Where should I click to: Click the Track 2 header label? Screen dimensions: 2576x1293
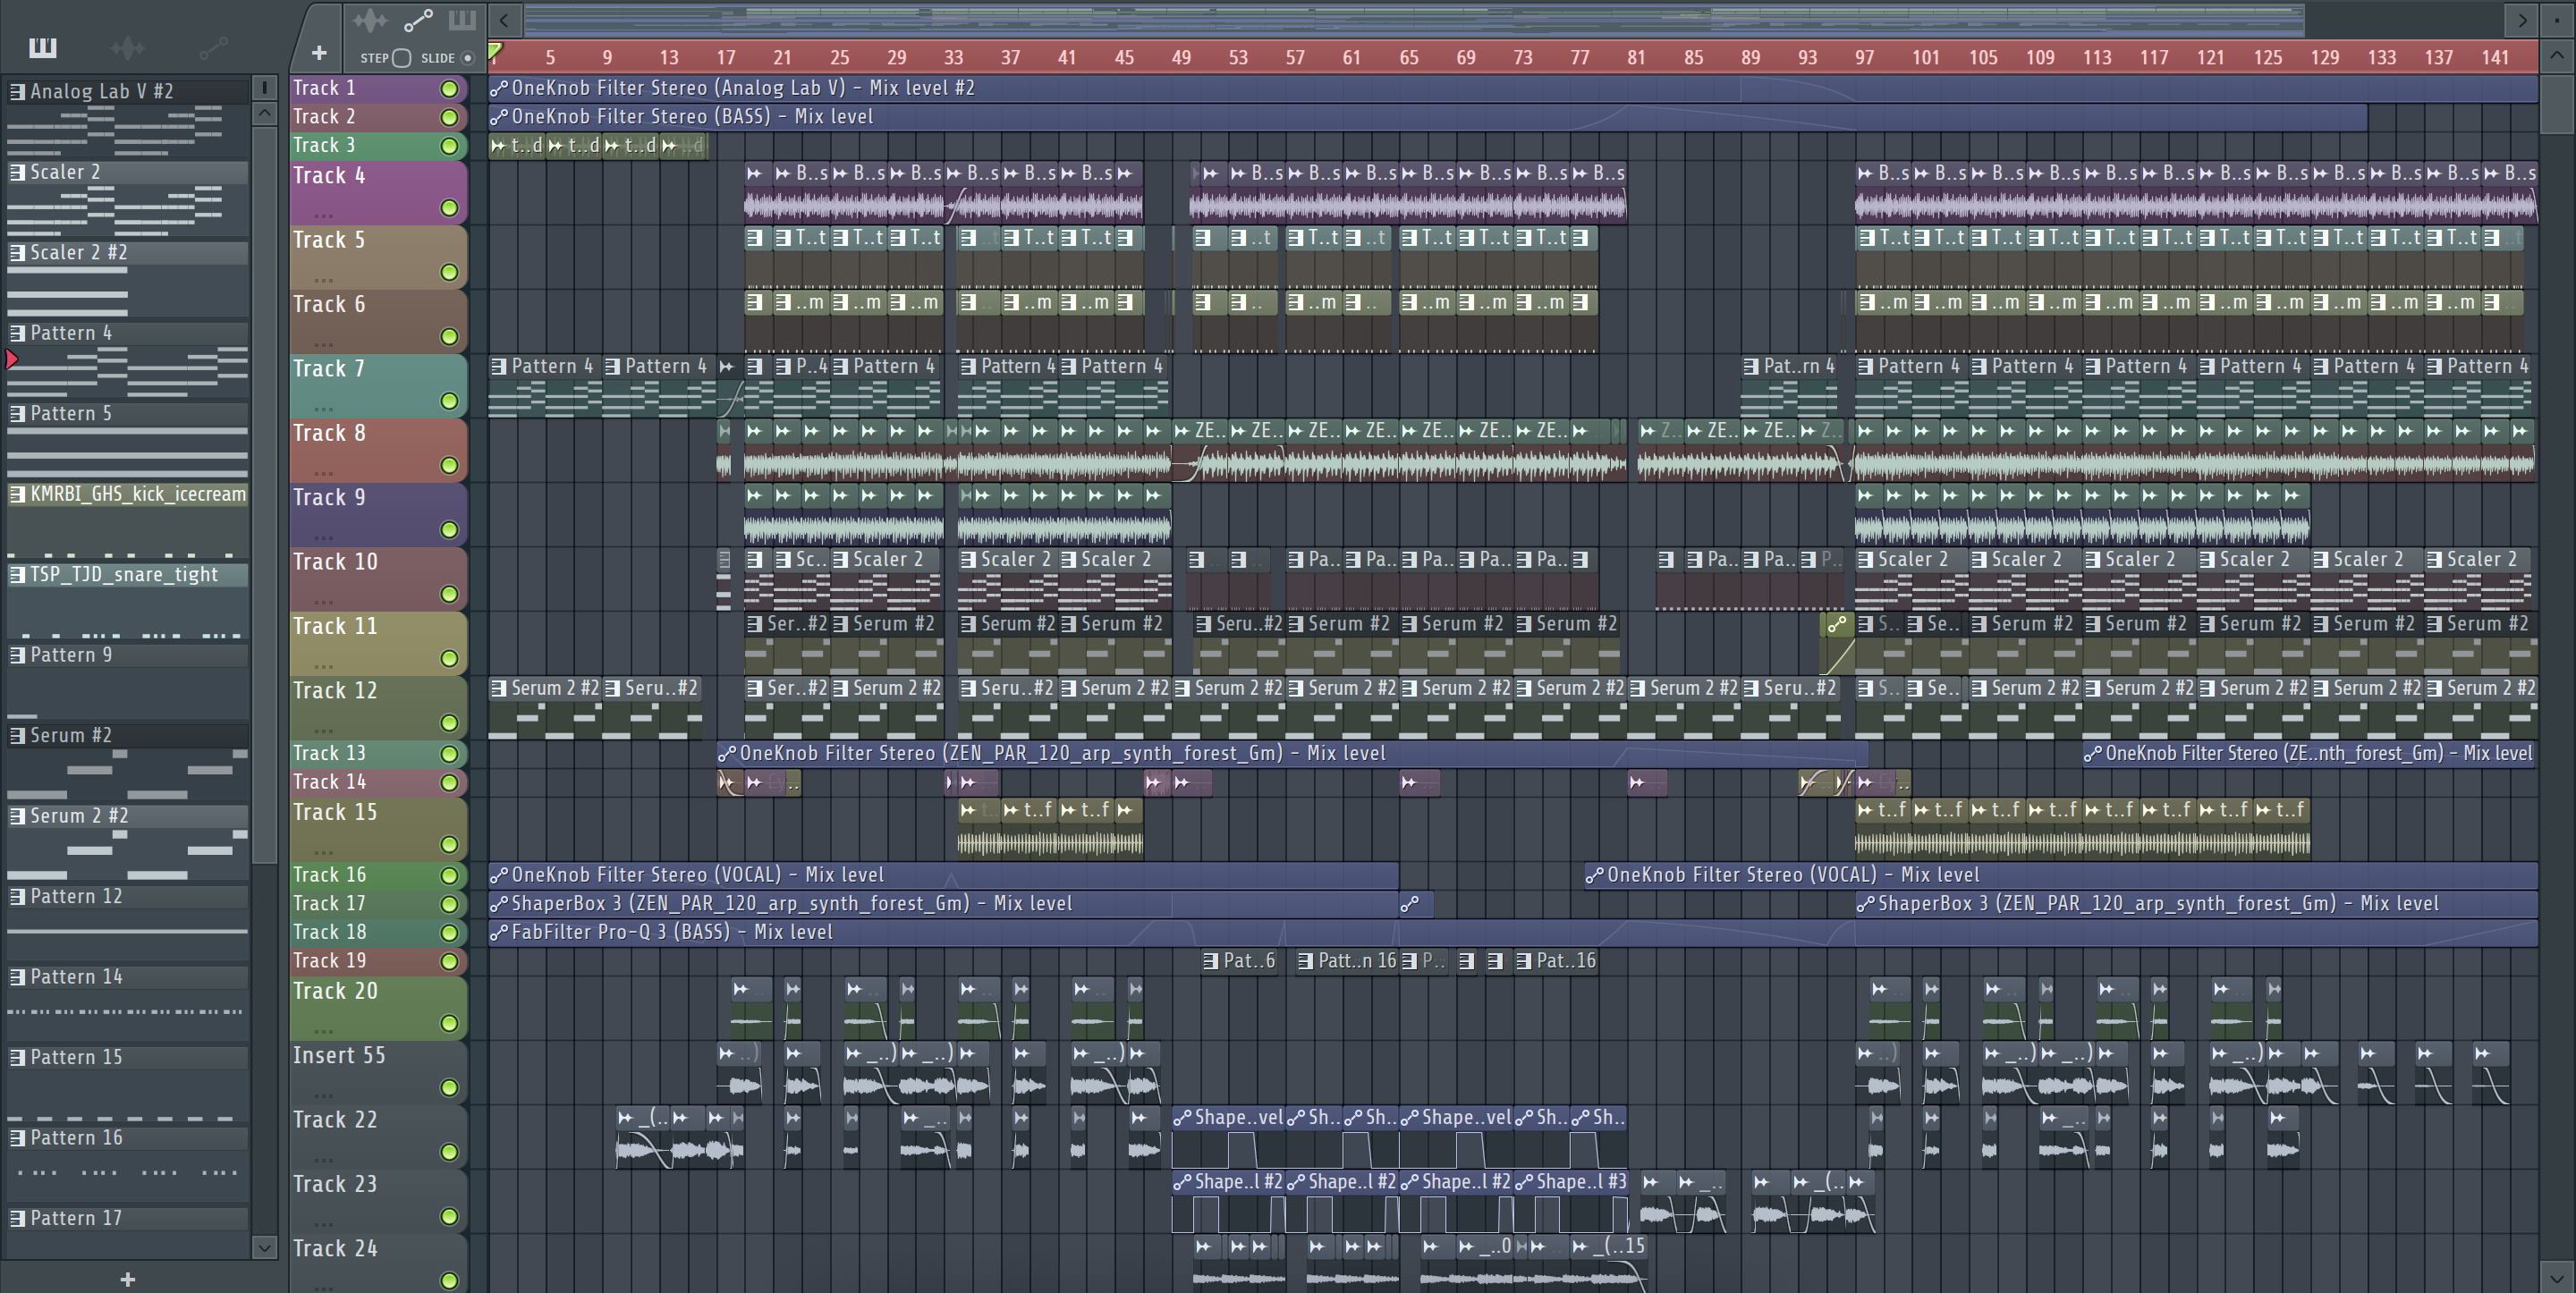tap(324, 117)
